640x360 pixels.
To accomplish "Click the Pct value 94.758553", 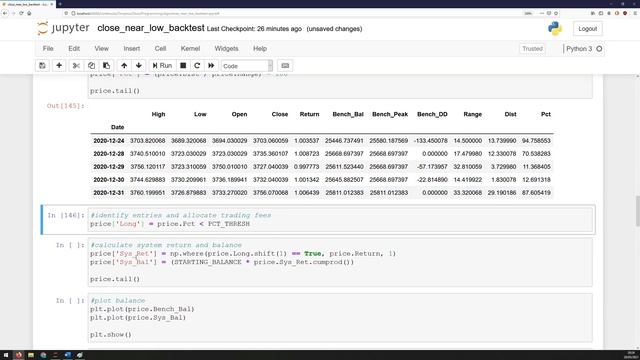I will tap(536, 141).
